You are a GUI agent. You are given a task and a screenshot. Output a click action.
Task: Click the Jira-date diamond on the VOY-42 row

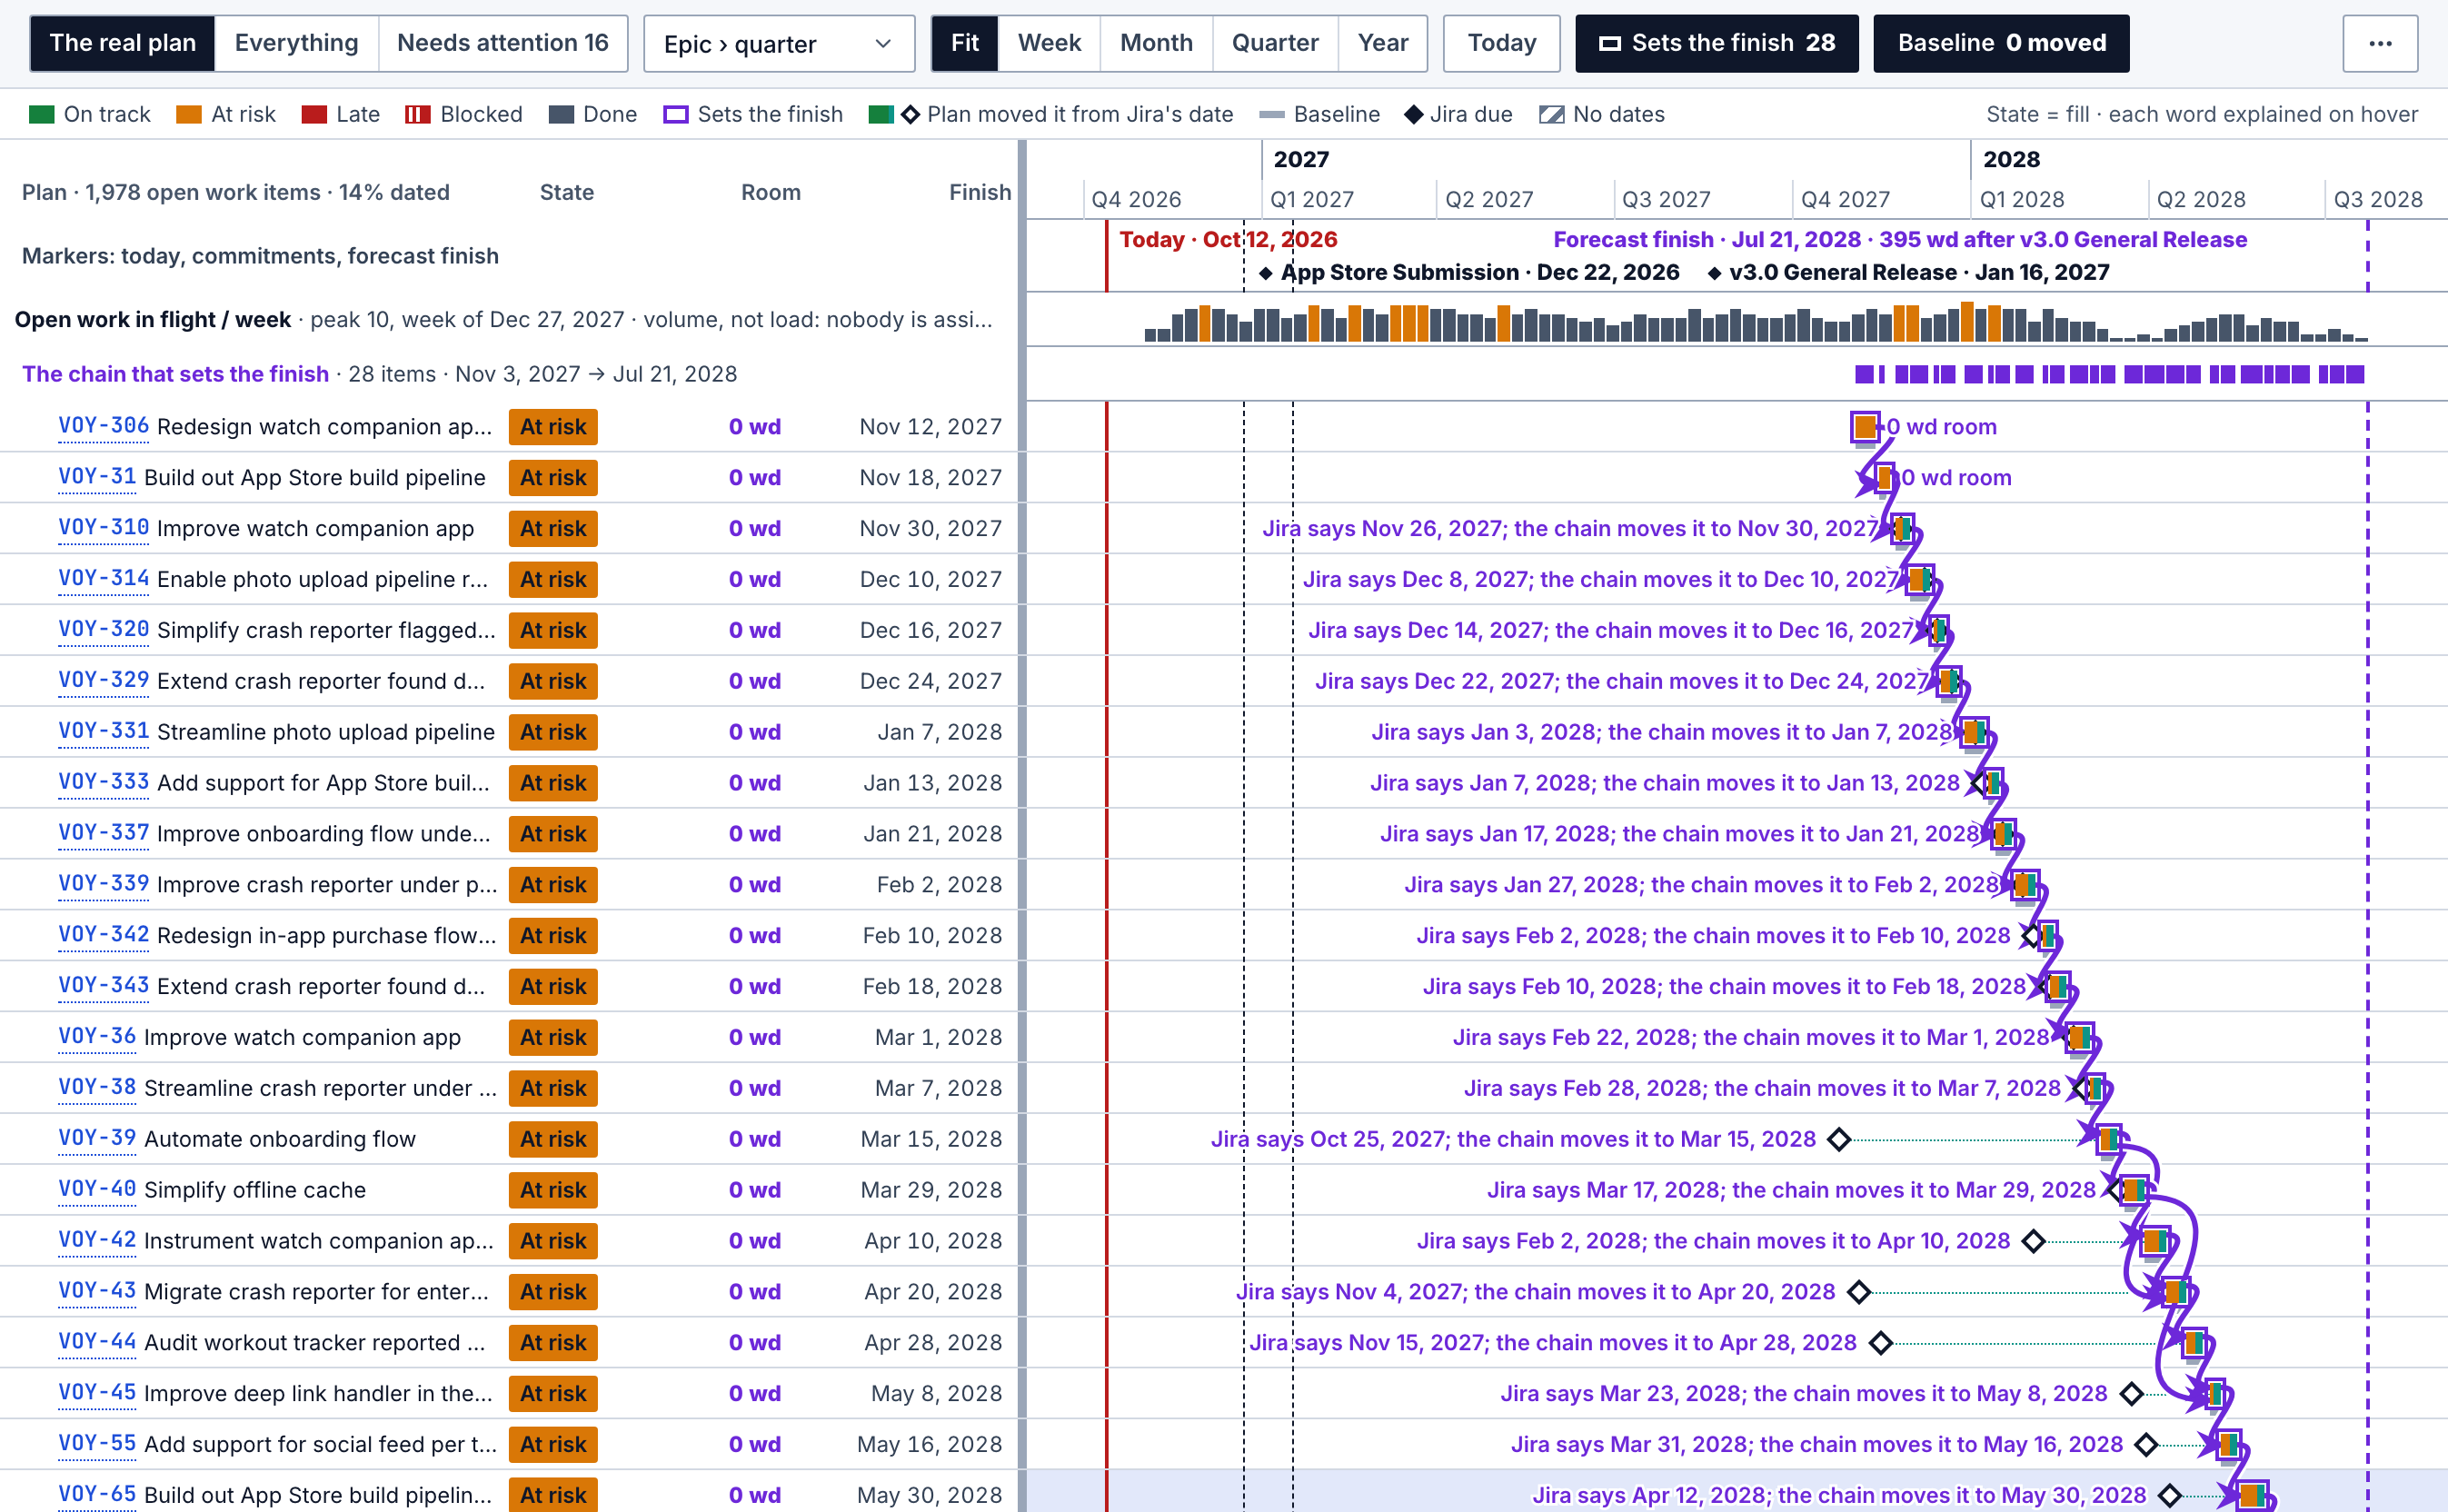pyautogui.click(x=2032, y=1241)
